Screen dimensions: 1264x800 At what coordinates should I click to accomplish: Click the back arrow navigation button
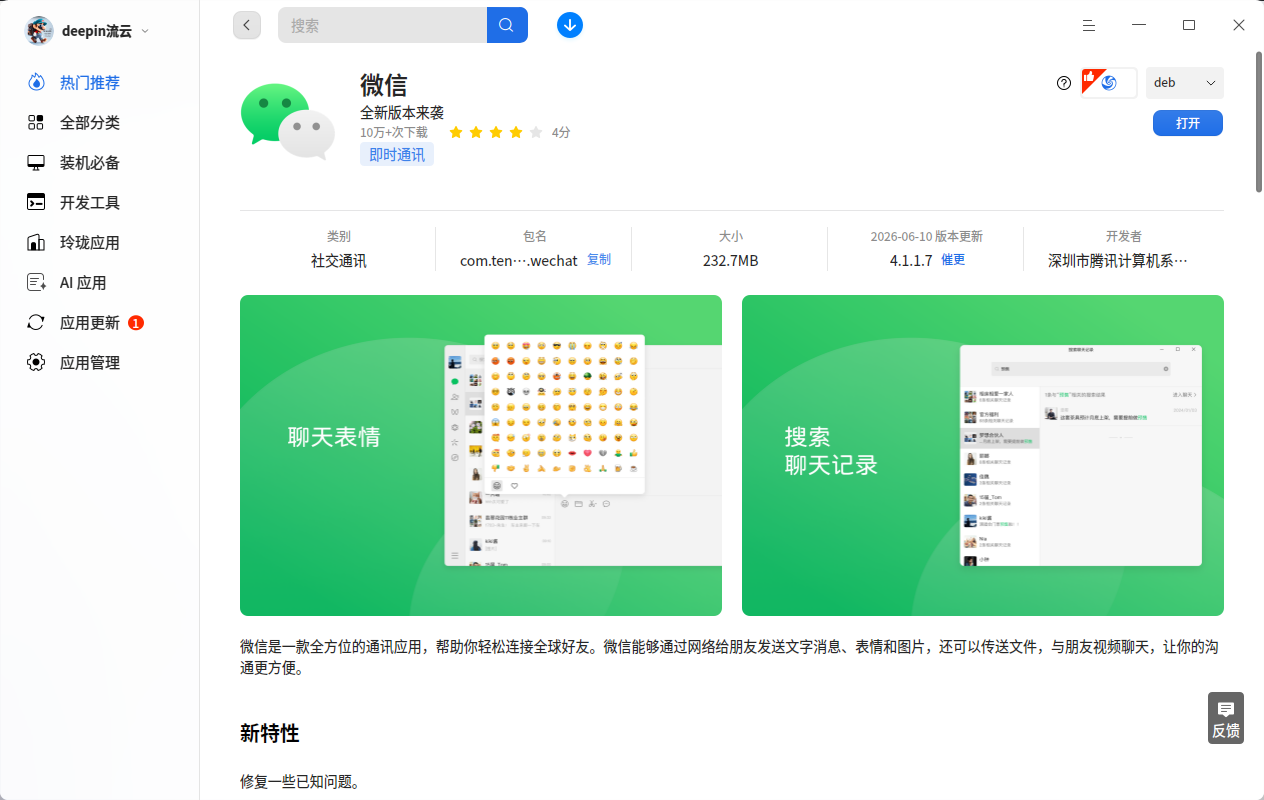pyautogui.click(x=247, y=25)
